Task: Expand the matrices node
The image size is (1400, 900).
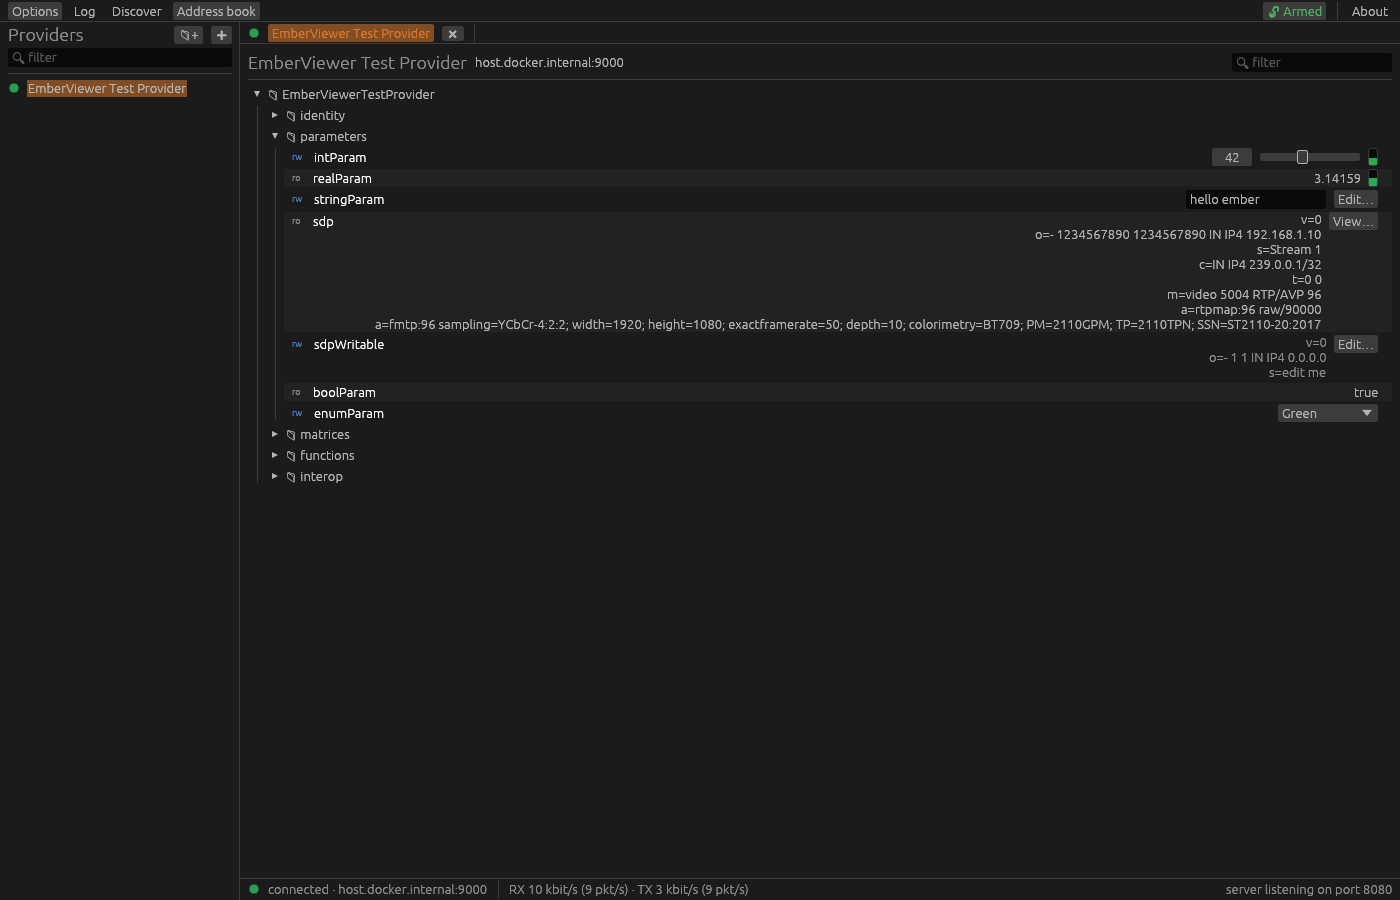Action: (x=275, y=434)
